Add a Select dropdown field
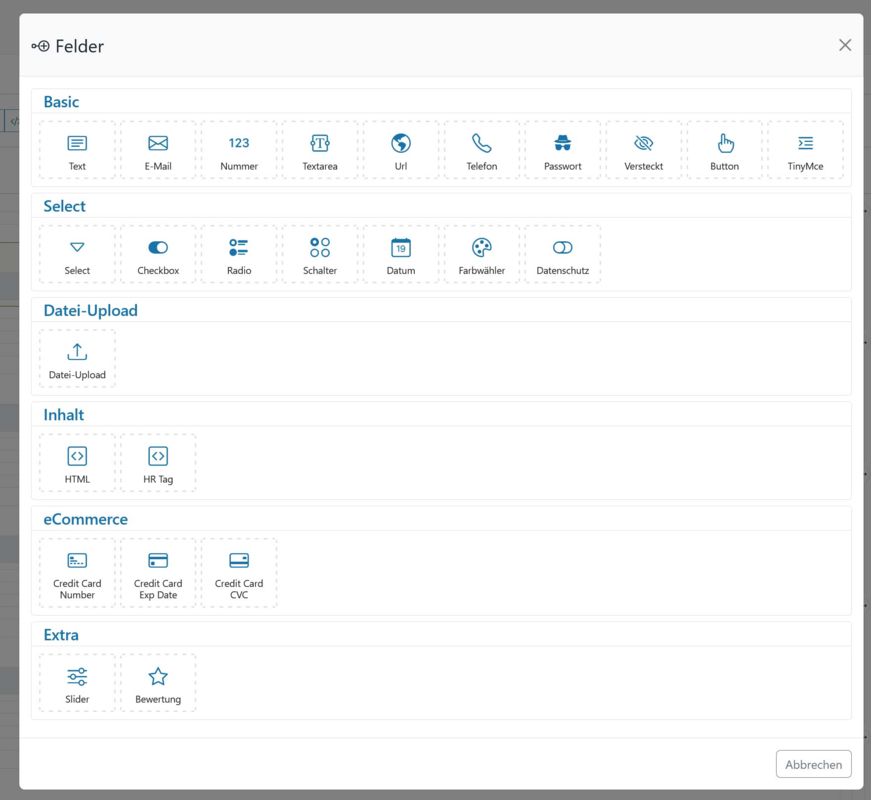The width and height of the screenshot is (871, 800). coord(77,254)
